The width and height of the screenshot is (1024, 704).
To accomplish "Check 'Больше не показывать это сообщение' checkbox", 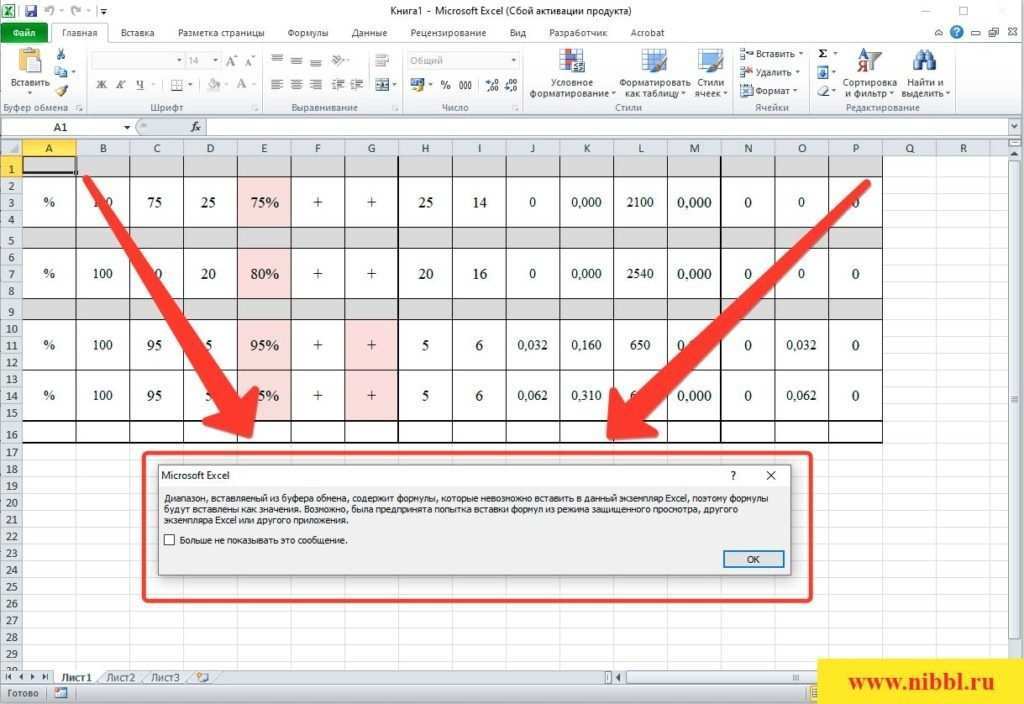I will pyautogui.click(x=169, y=540).
